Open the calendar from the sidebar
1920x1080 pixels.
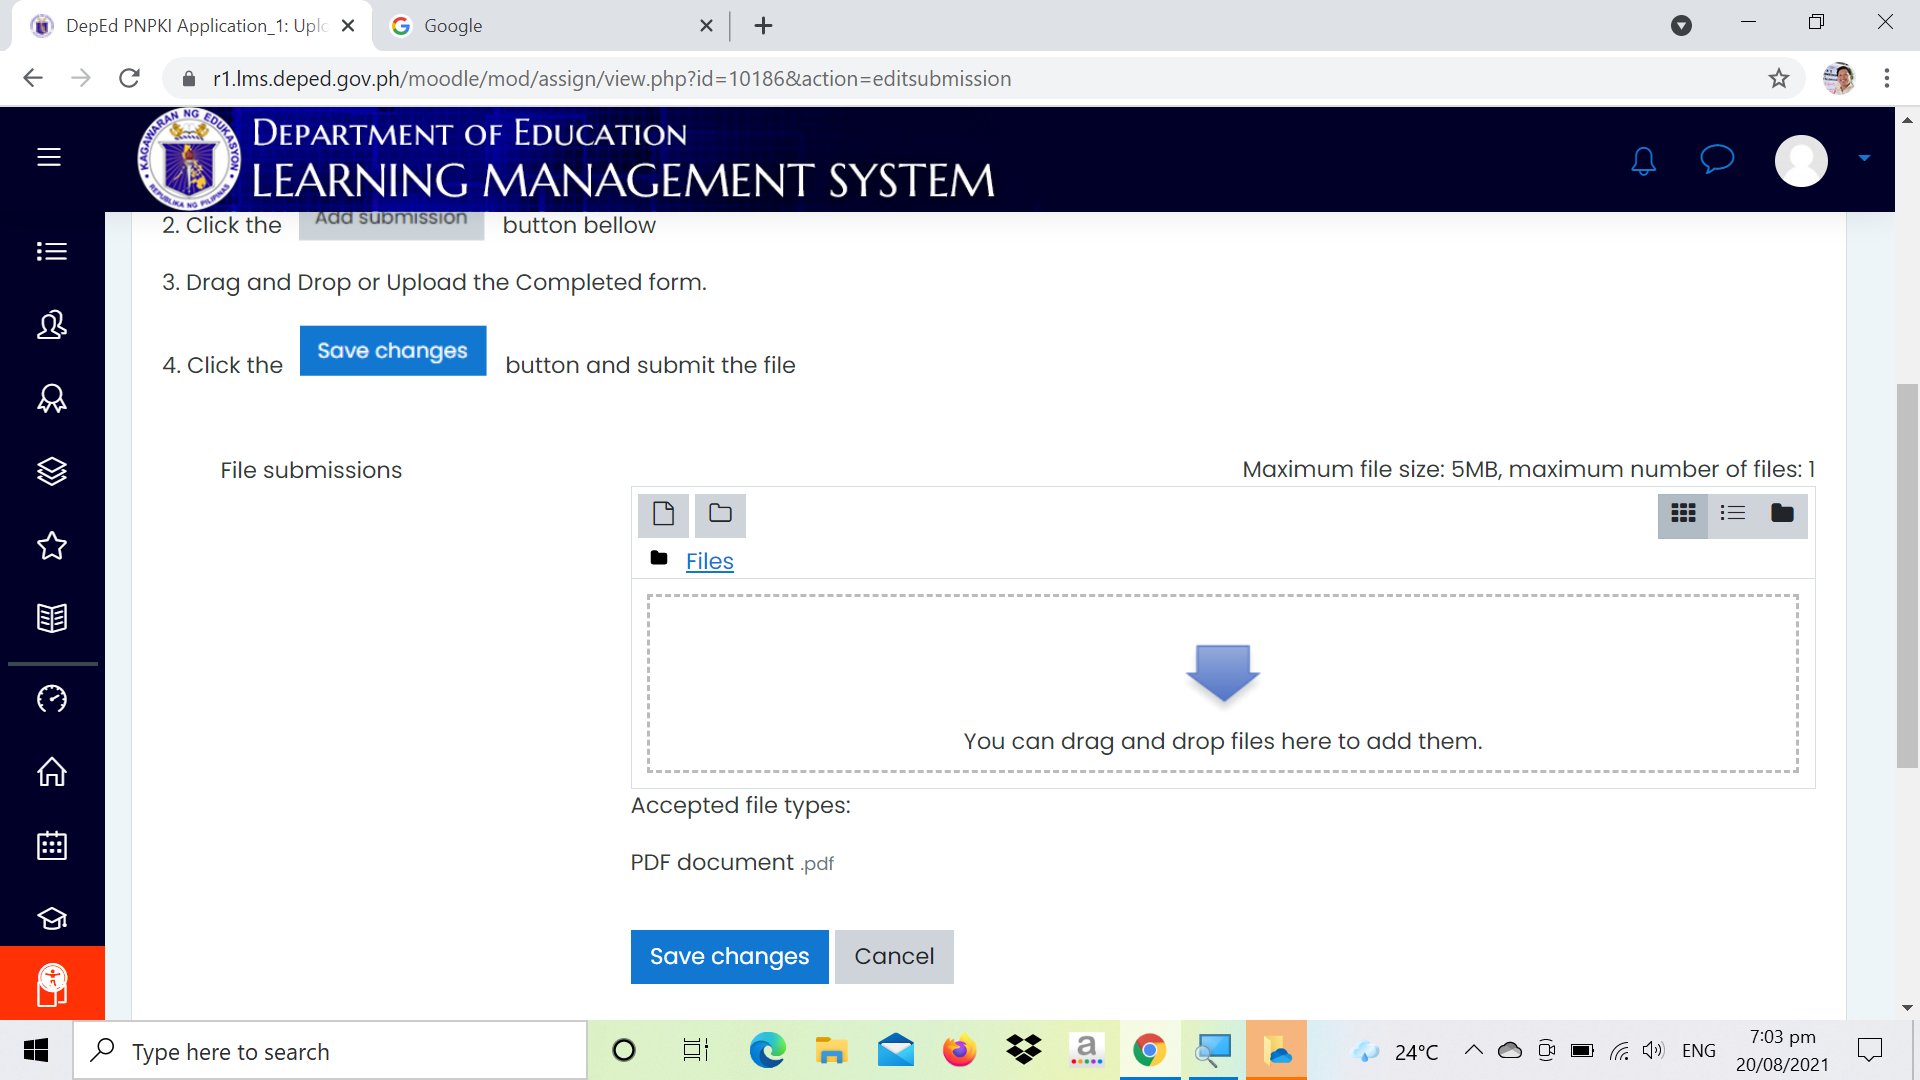pyautogui.click(x=51, y=845)
